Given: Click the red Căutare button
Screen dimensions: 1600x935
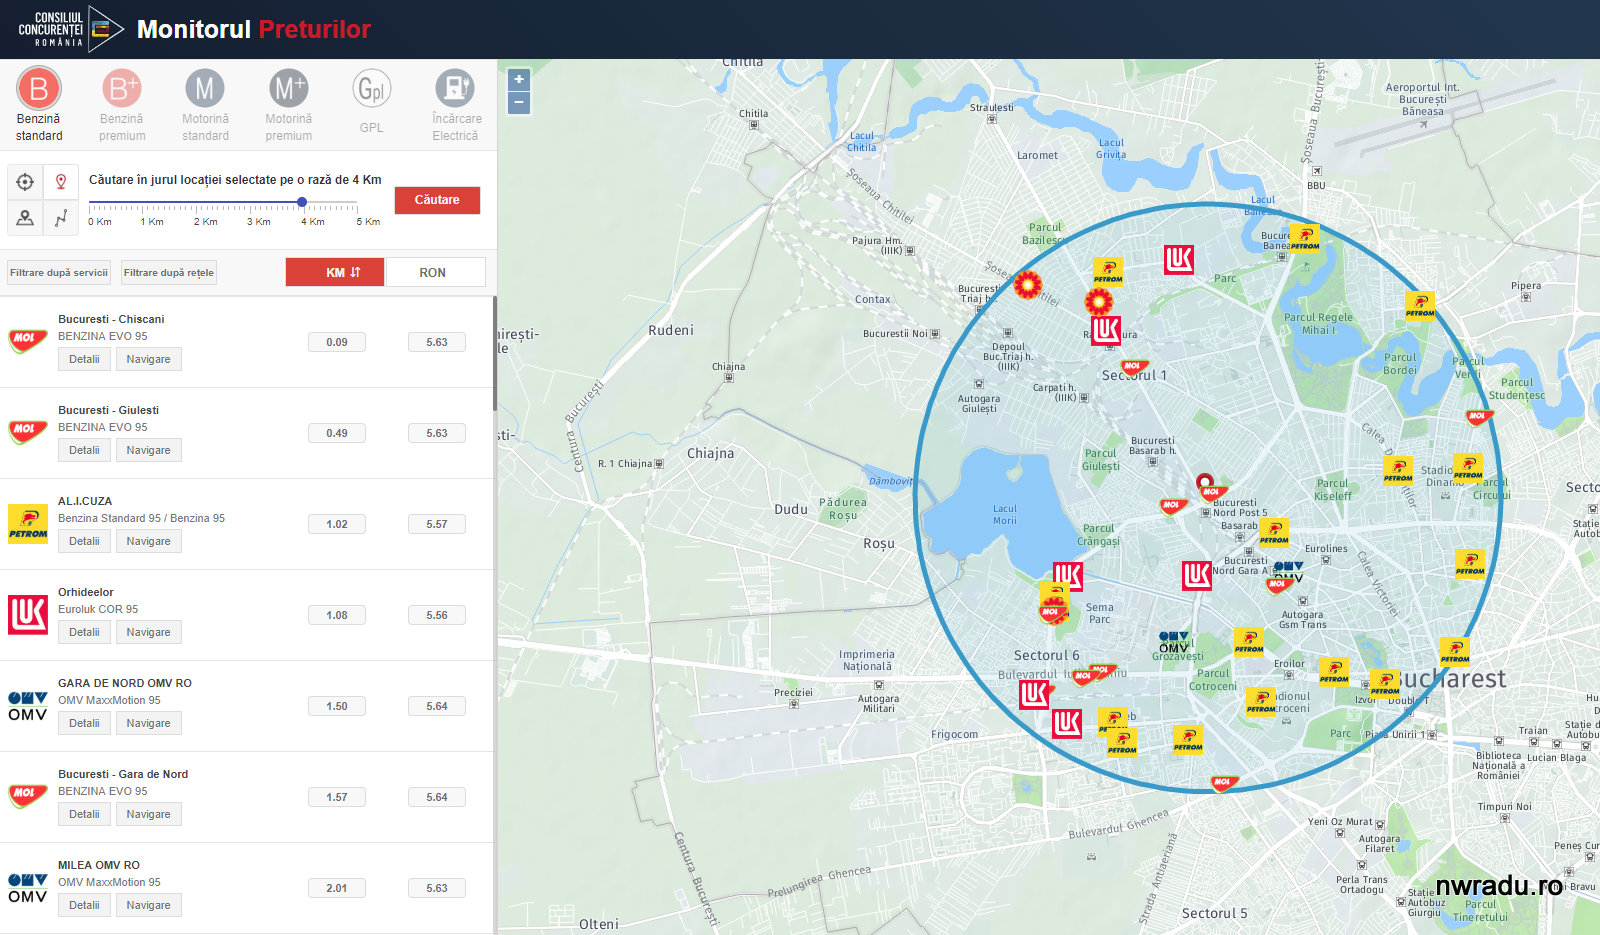Looking at the screenshot, I should (x=437, y=200).
